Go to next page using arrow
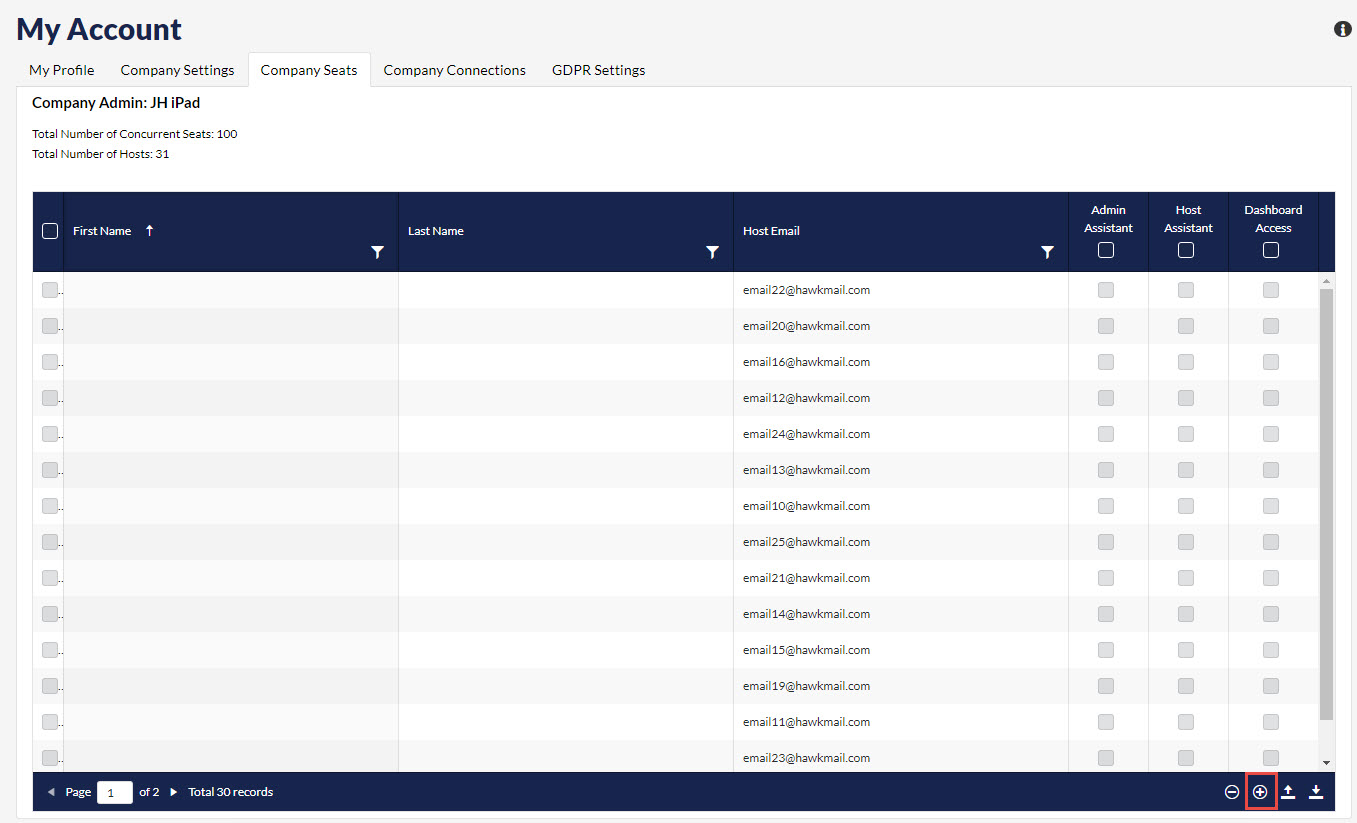Image resolution: width=1357 pixels, height=823 pixels. pos(174,792)
